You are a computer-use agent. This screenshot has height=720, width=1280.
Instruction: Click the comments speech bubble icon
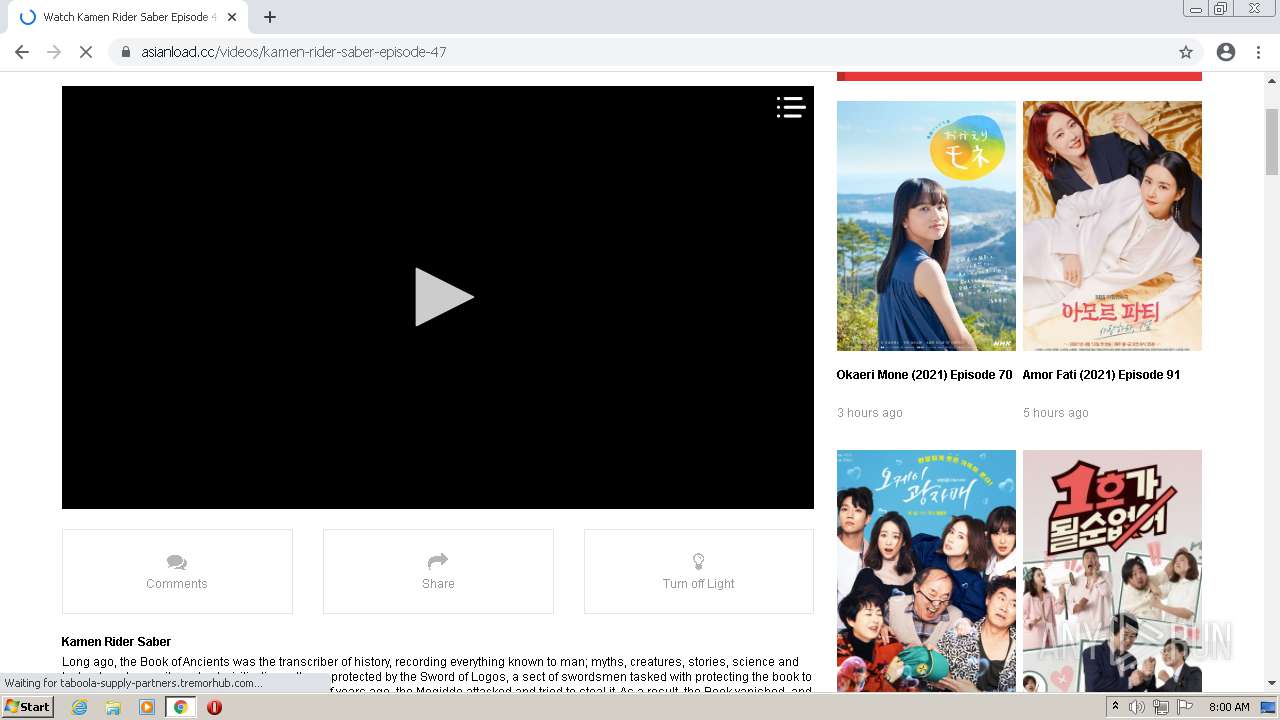pos(177,562)
